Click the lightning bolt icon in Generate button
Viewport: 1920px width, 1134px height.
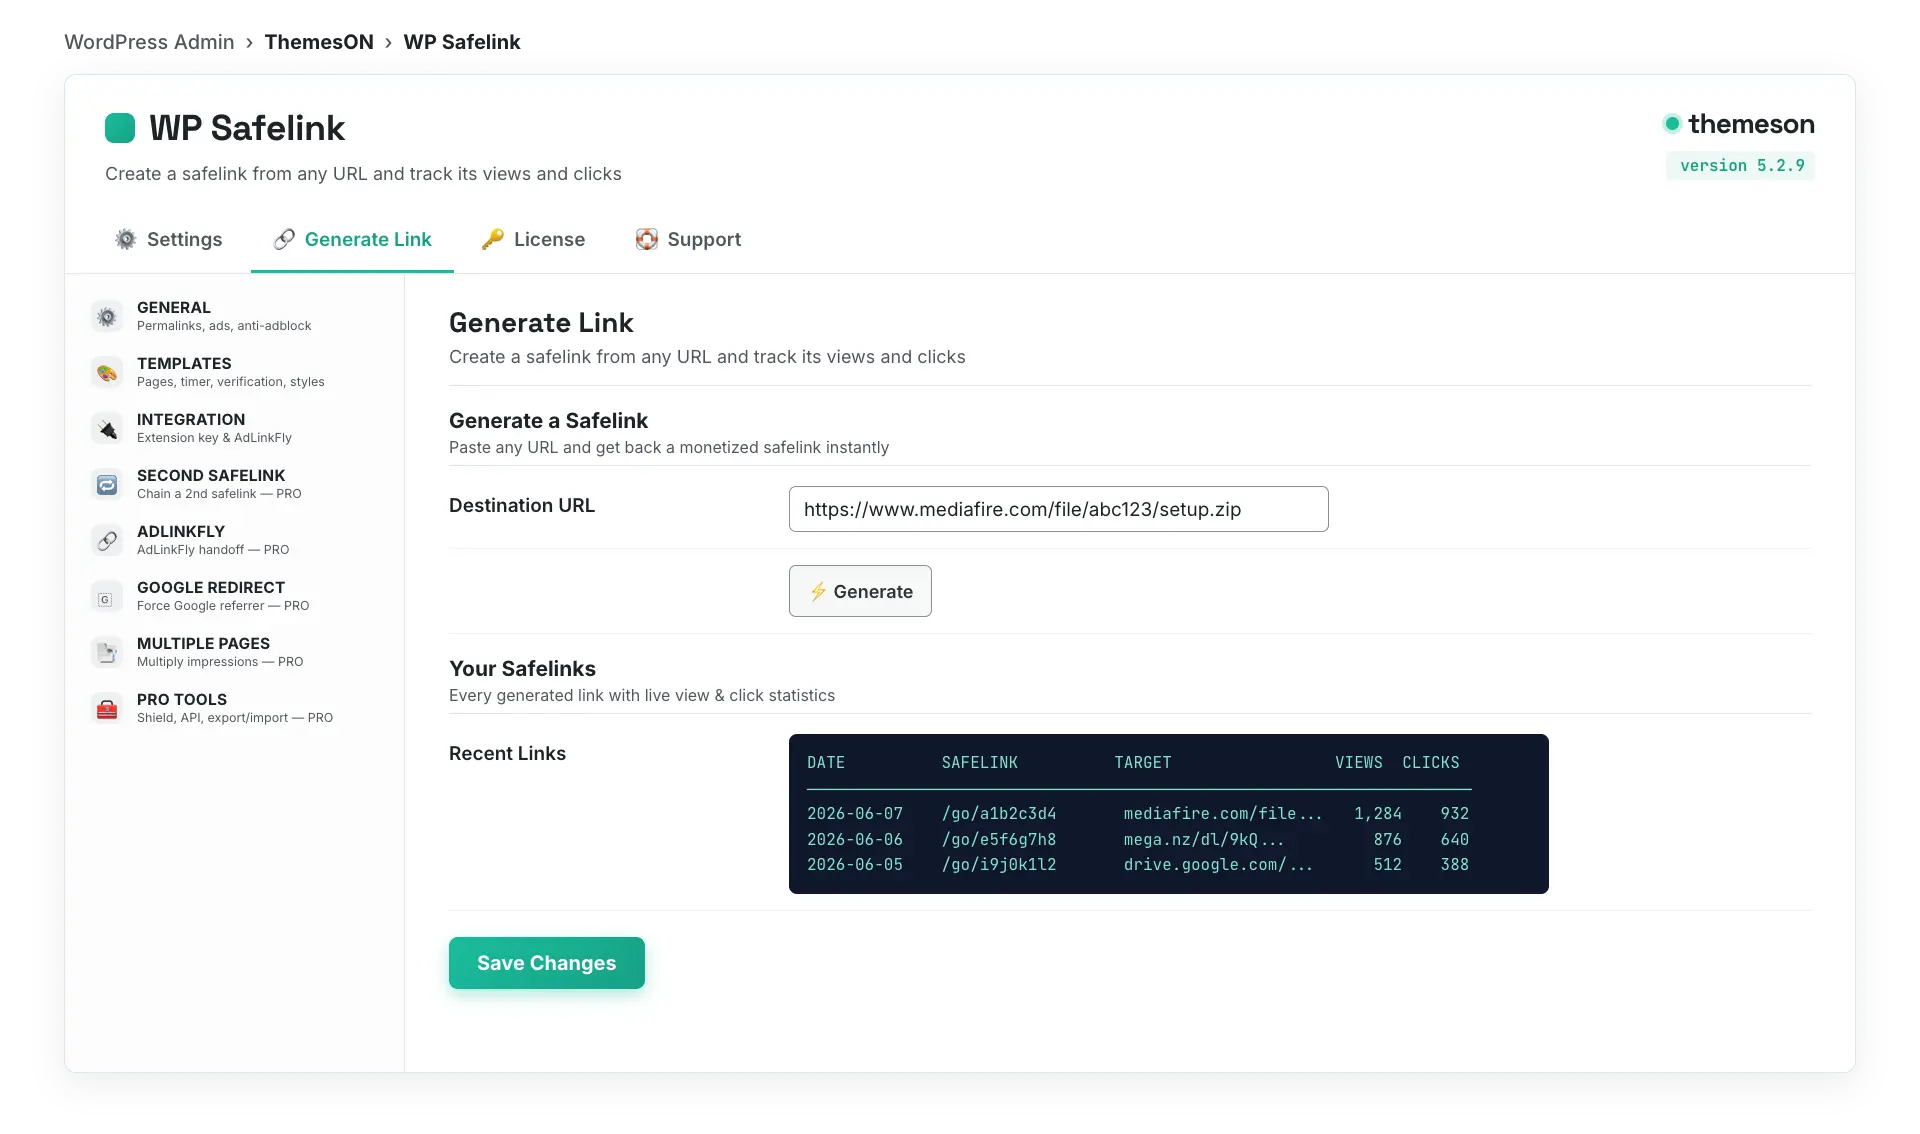[x=818, y=591]
